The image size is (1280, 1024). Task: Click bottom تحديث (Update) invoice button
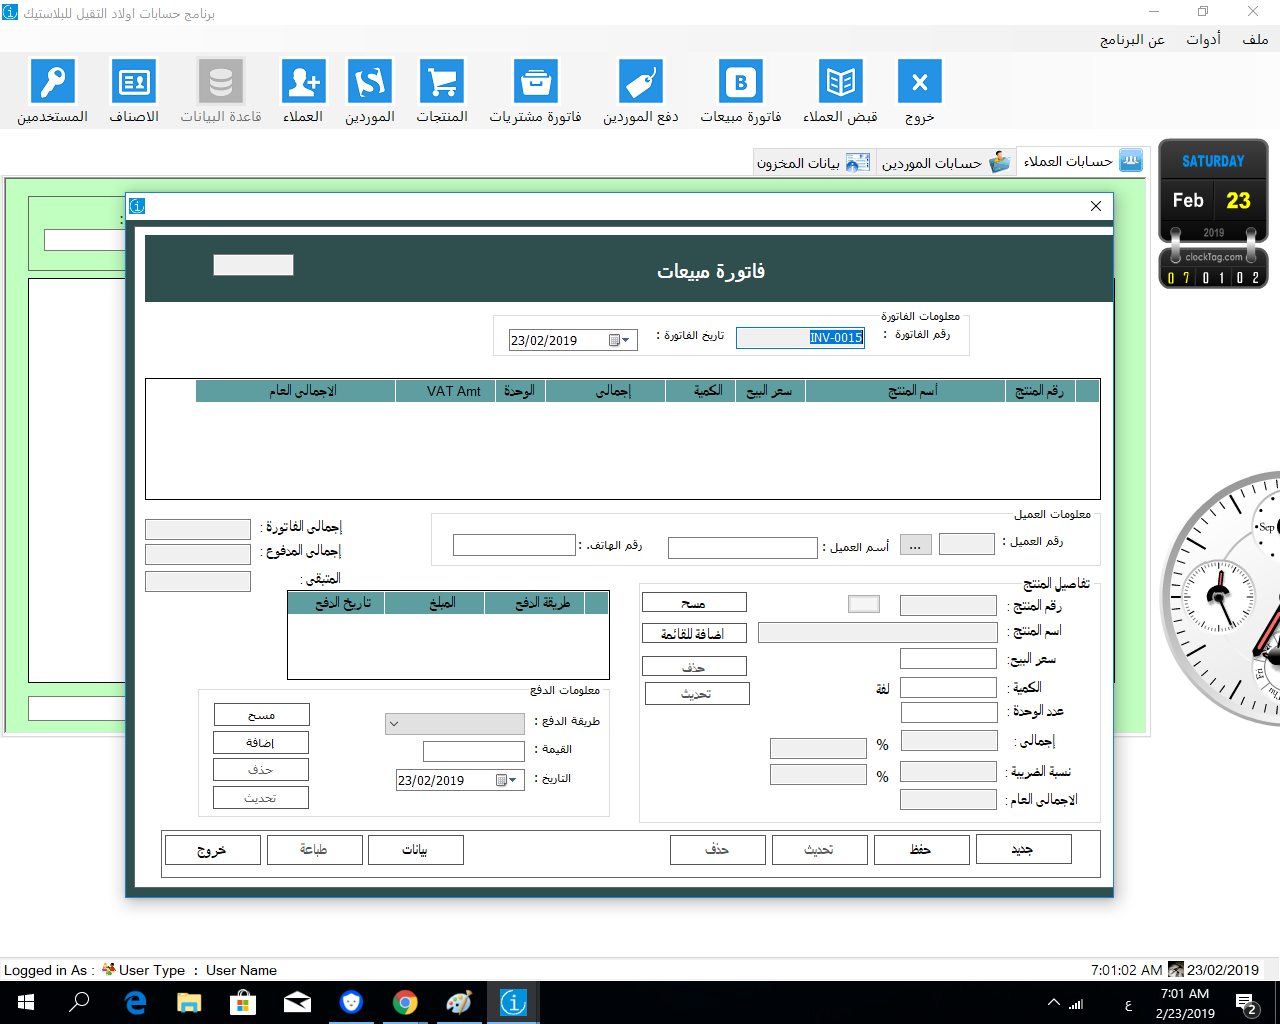point(819,849)
